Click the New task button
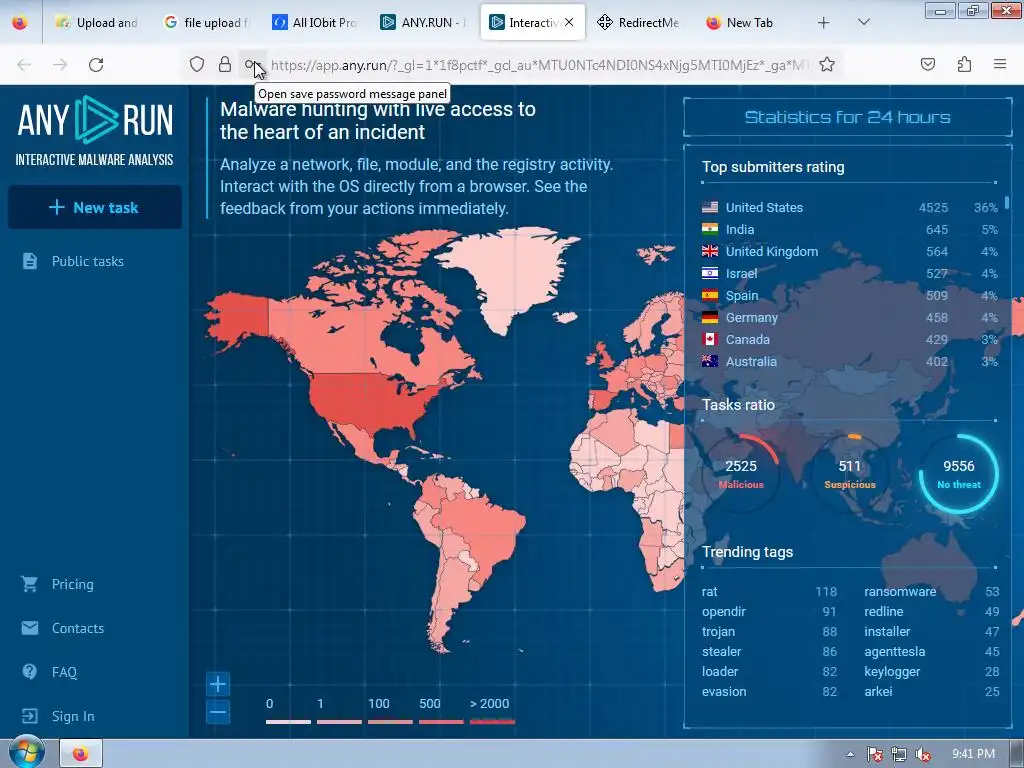The width and height of the screenshot is (1024, 768). (x=95, y=207)
